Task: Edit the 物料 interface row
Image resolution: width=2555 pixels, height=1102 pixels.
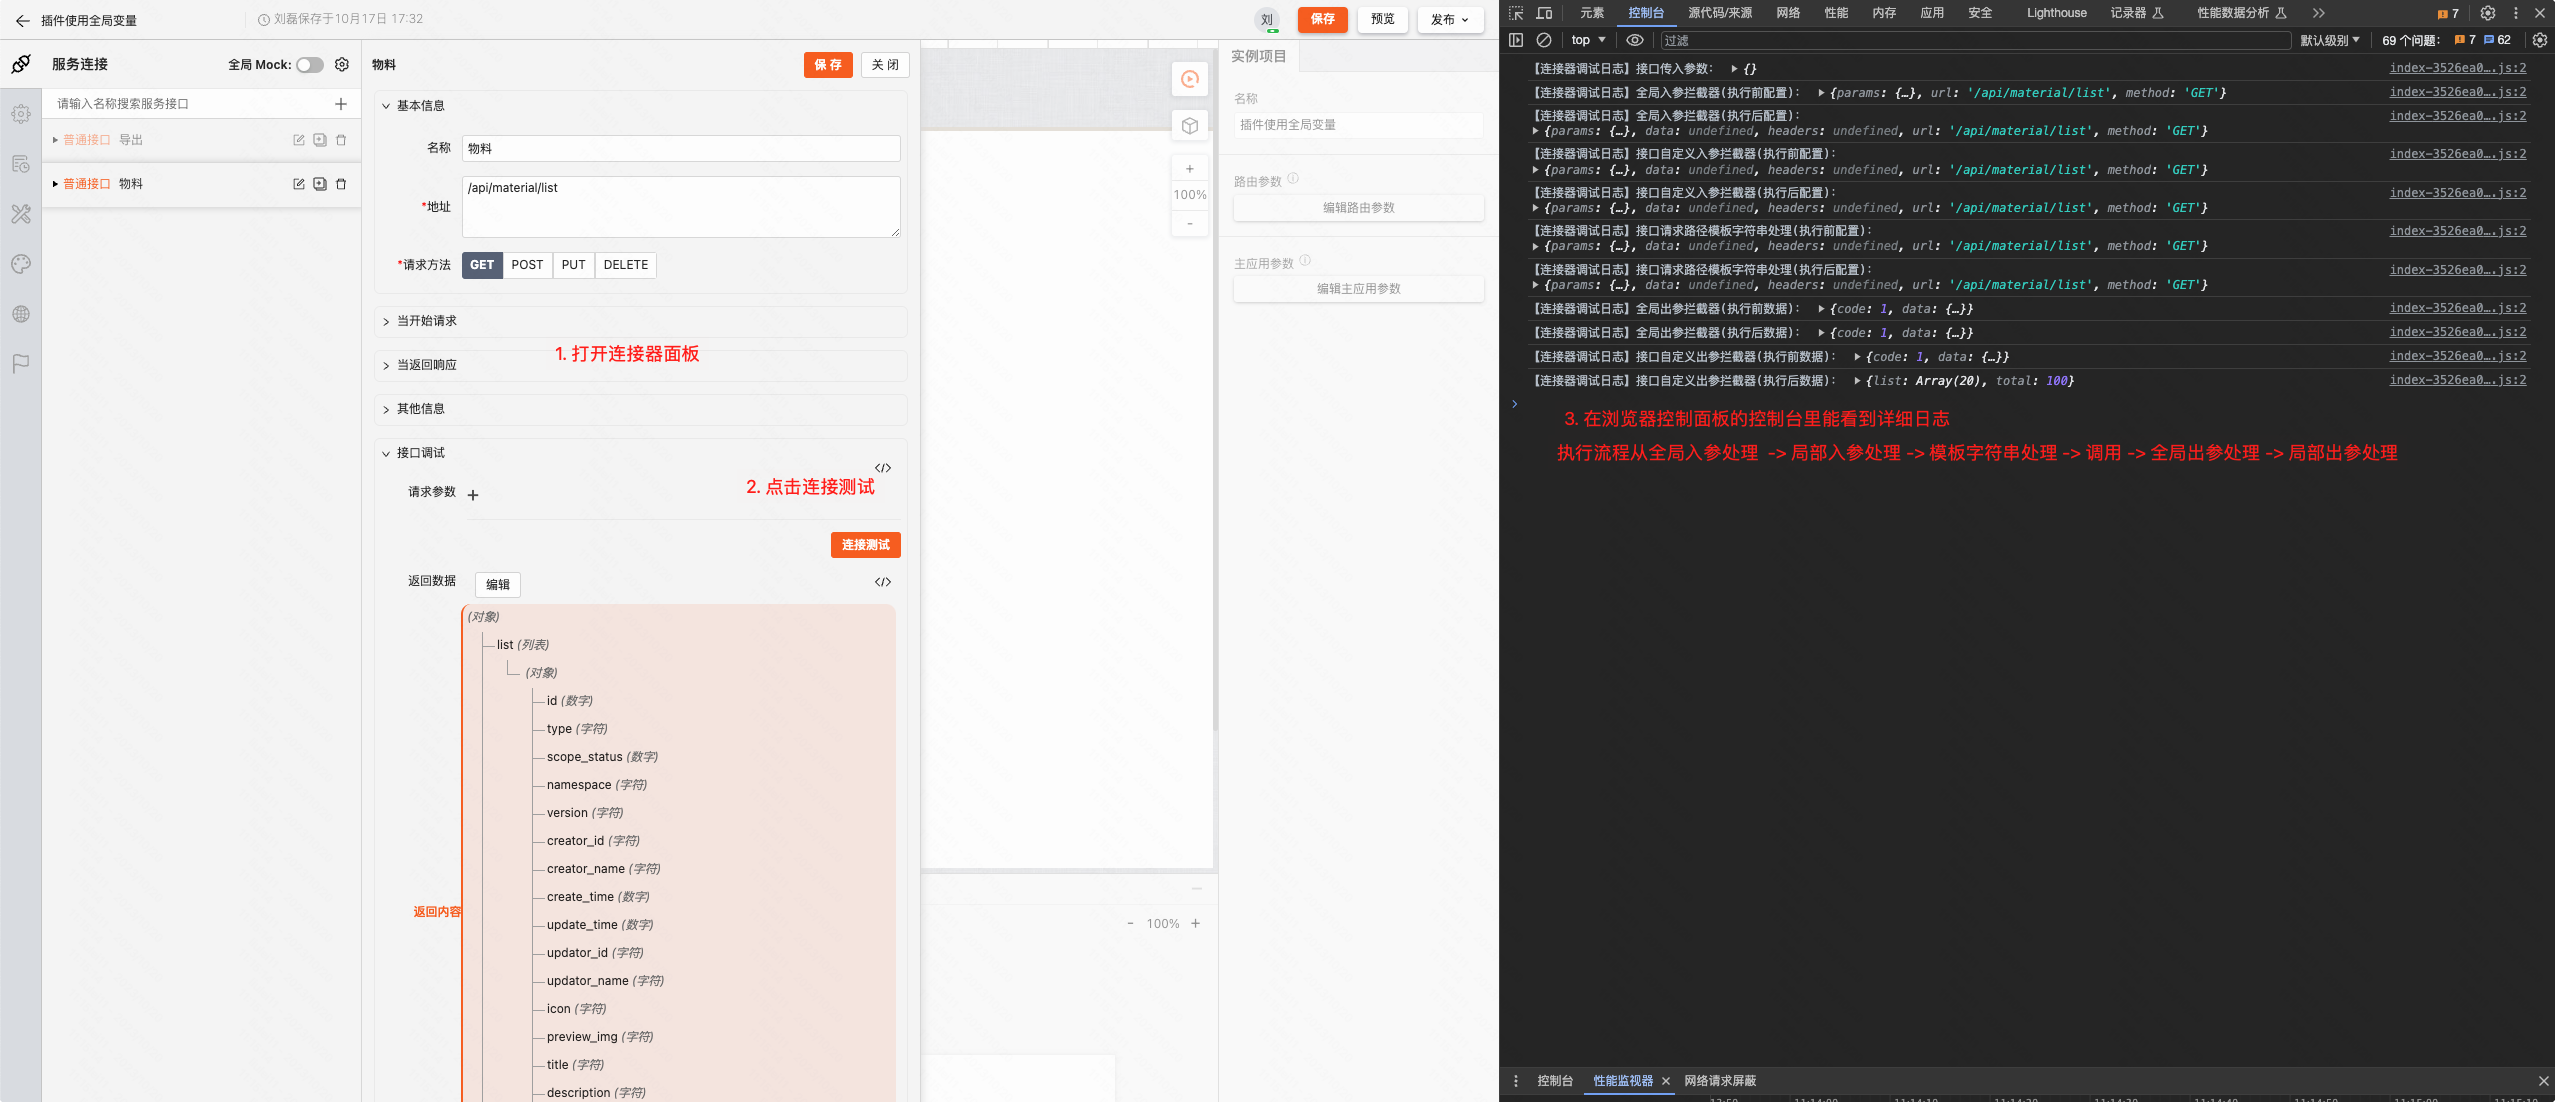Action: click(x=298, y=184)
